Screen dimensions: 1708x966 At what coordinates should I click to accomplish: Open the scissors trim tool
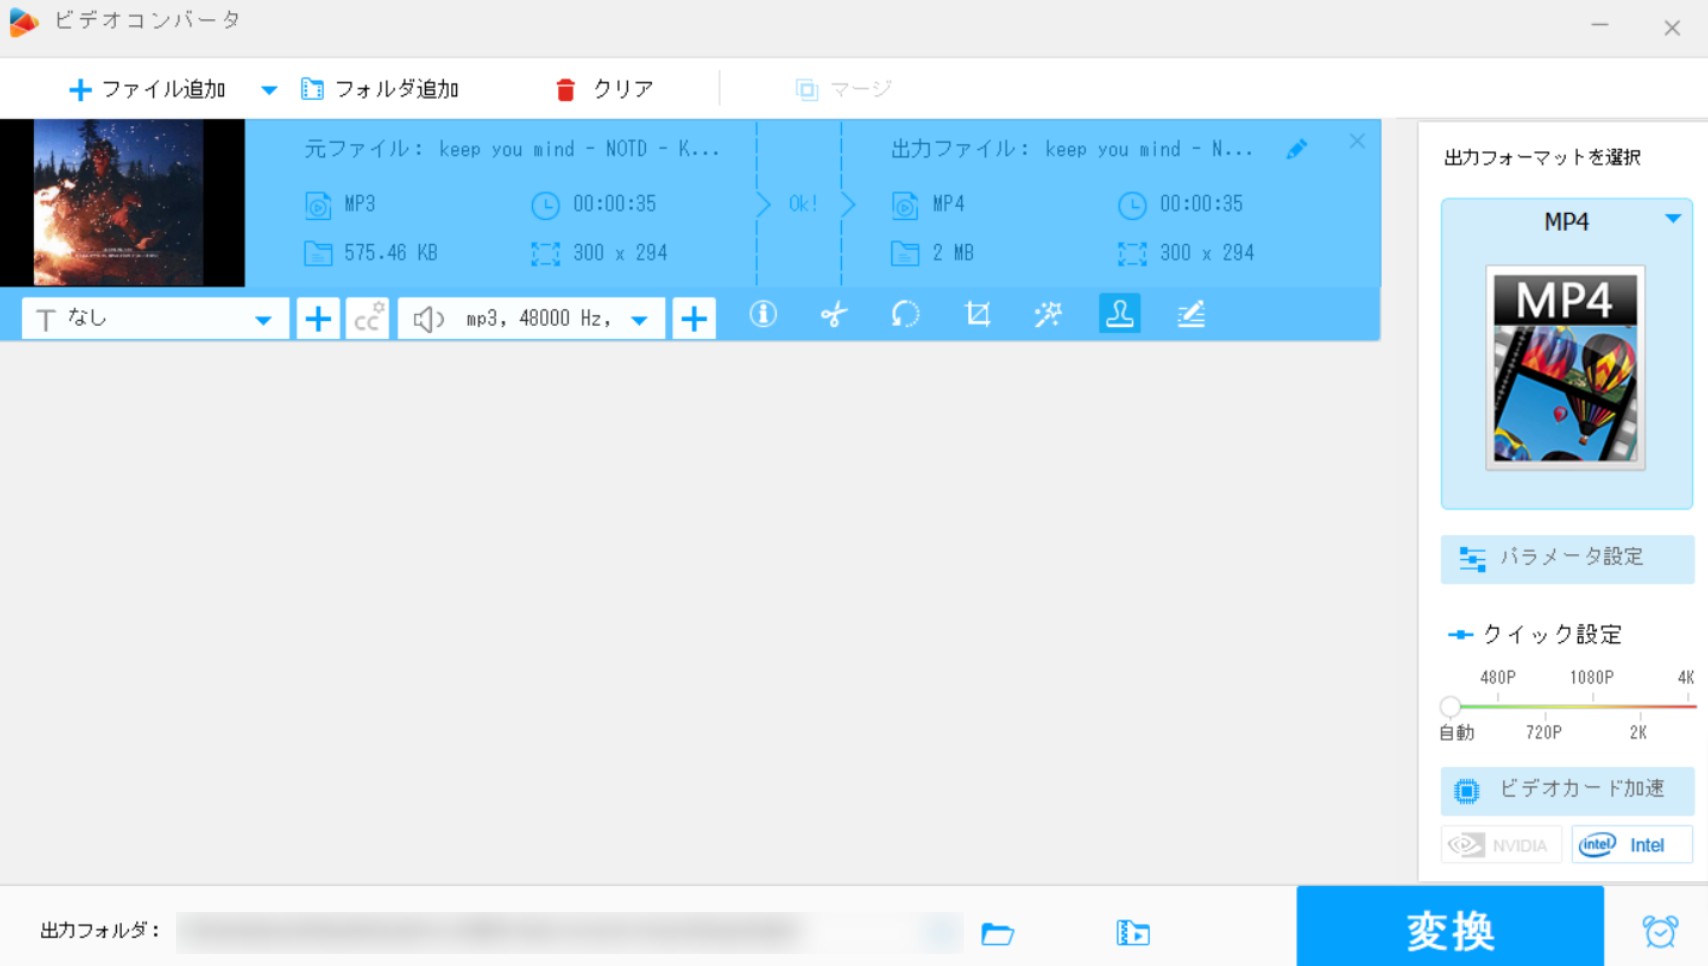pyautogui.click(x=834, y=315)
